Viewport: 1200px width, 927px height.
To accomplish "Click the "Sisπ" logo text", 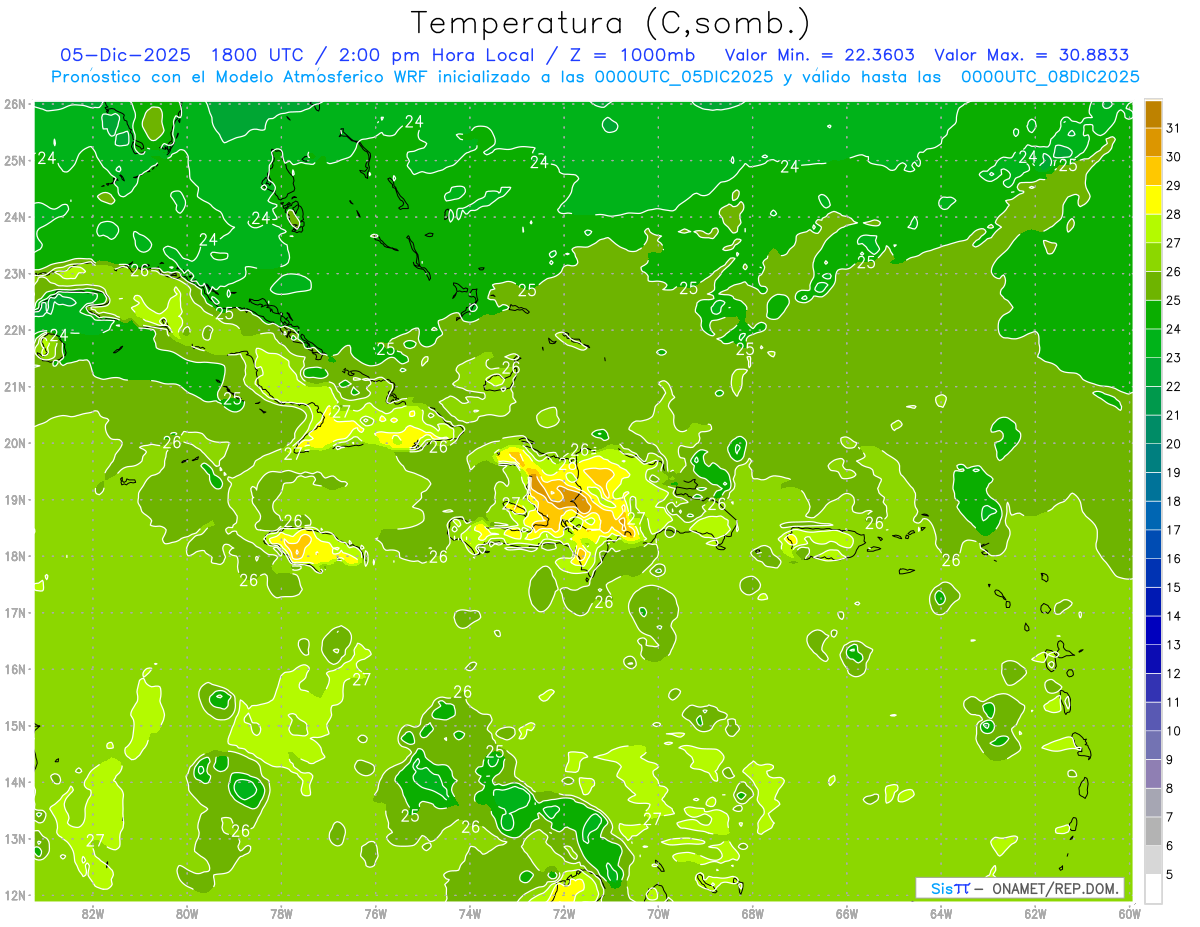I will [x=950, y=888].
